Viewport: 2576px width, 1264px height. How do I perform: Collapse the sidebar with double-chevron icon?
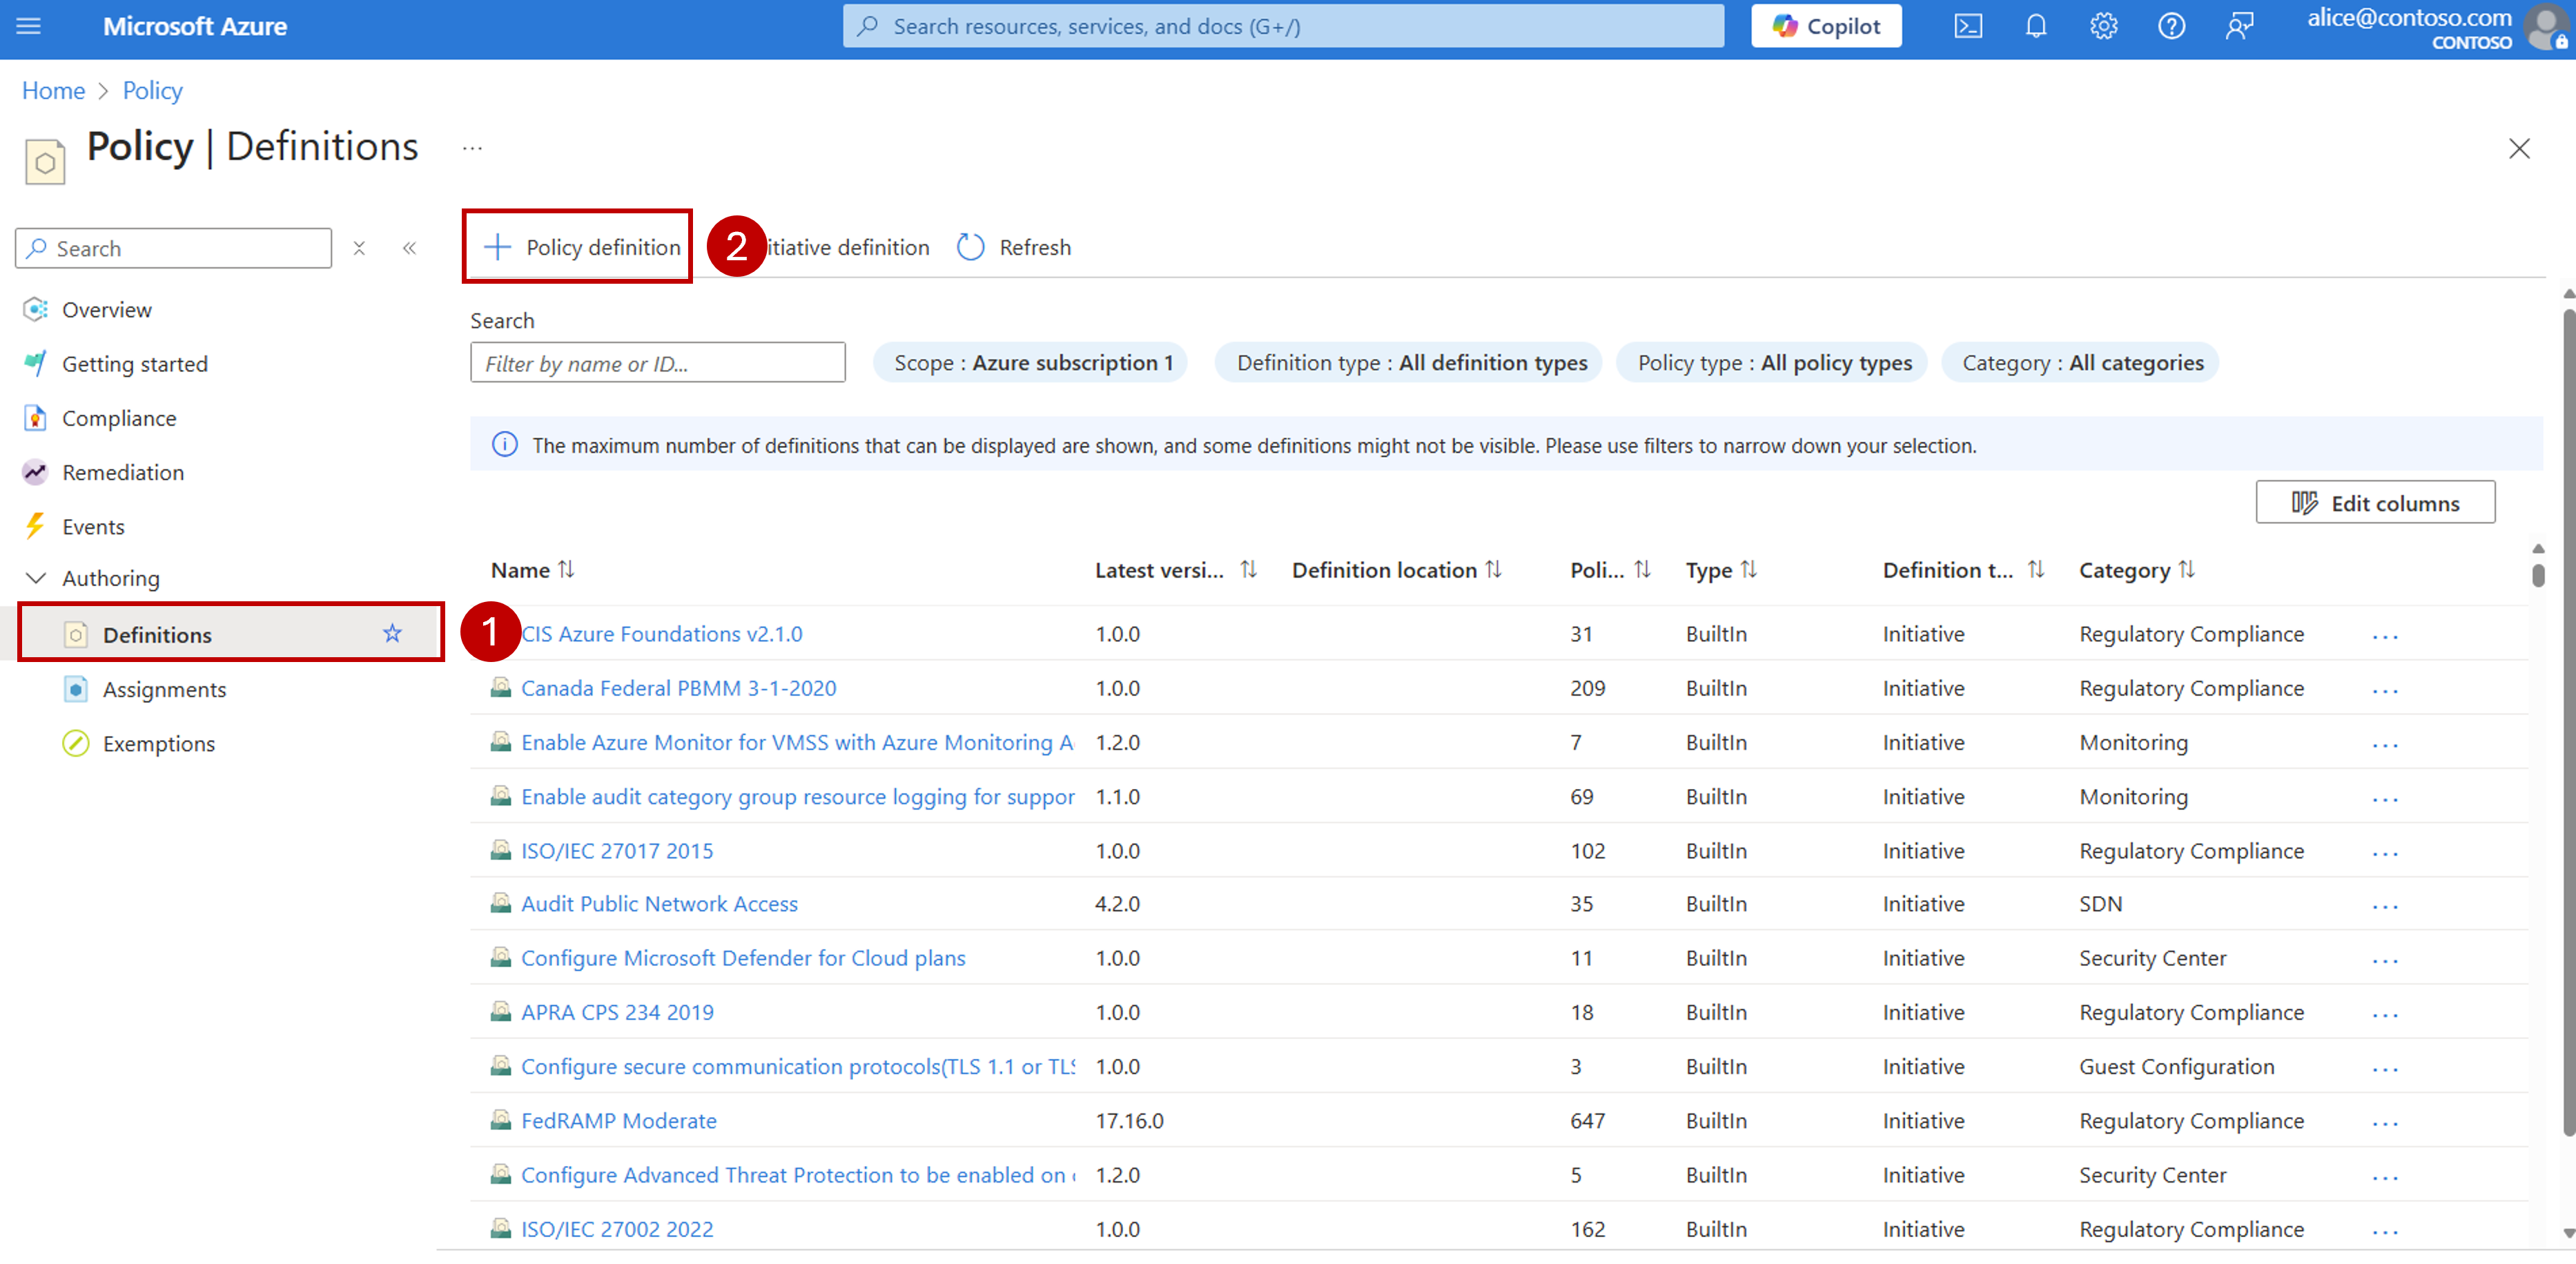click(409, 248)
